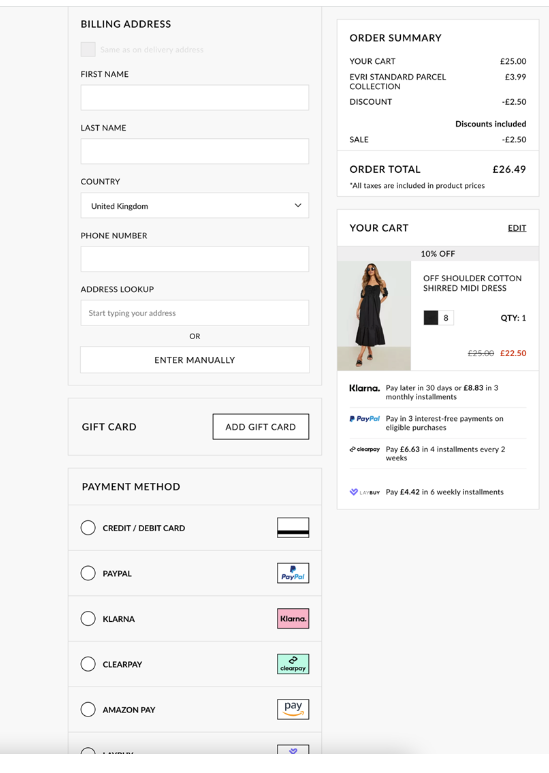The image size is (549, 773).
Task: Click the pink Klarna logo badge
Action: pos(293,618)
